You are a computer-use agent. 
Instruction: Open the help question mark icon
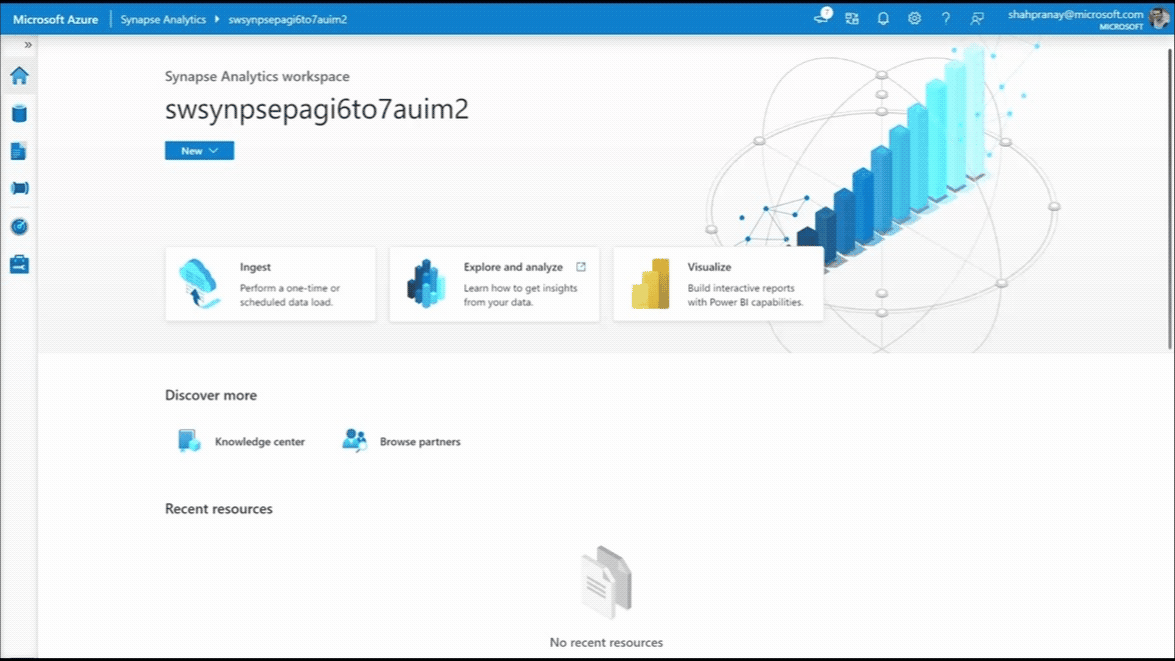(x=946, y=19)
